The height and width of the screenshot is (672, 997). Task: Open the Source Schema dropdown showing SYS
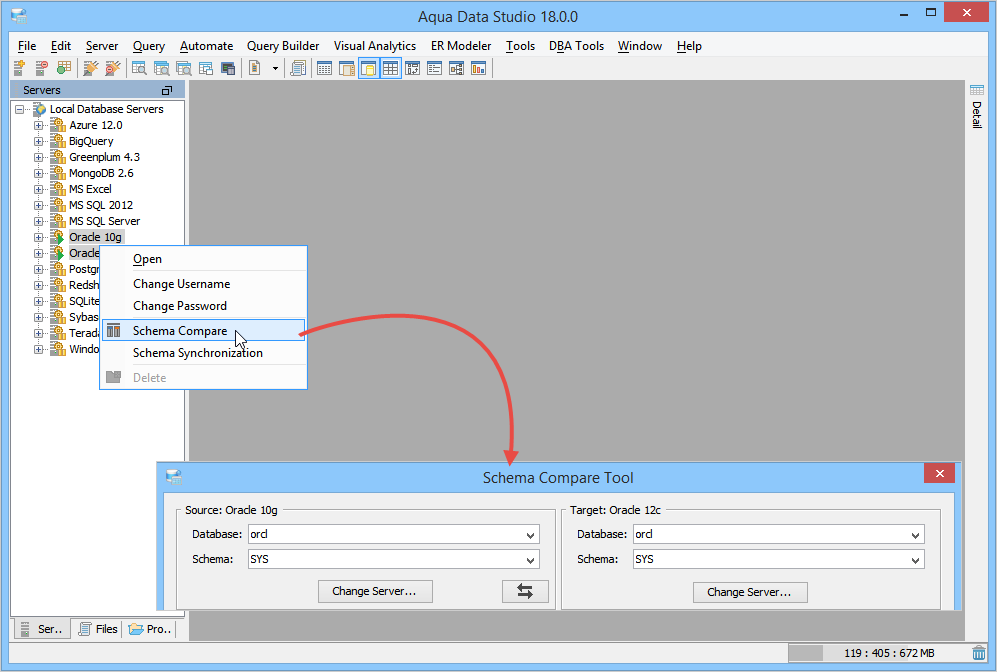coord(530,560)
